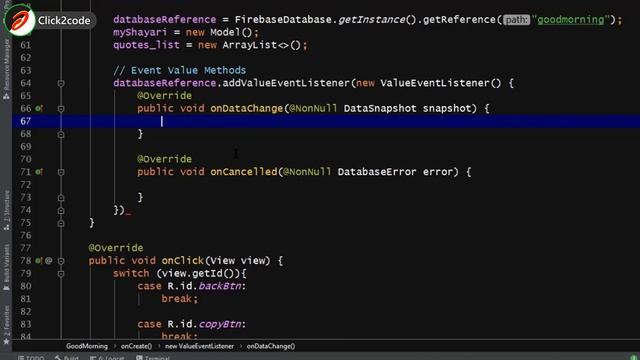Open the Logcat tool window tab
This screenshot has height=360, width=640.
pos(107,358)
